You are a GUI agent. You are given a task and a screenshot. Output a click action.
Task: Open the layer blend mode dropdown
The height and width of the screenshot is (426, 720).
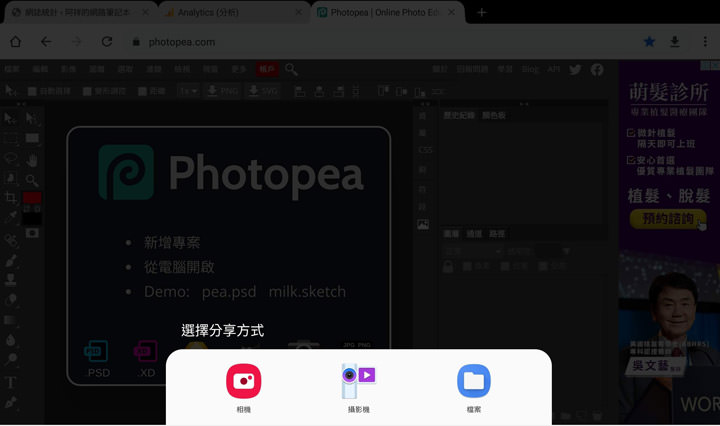(x=473, y=251)
